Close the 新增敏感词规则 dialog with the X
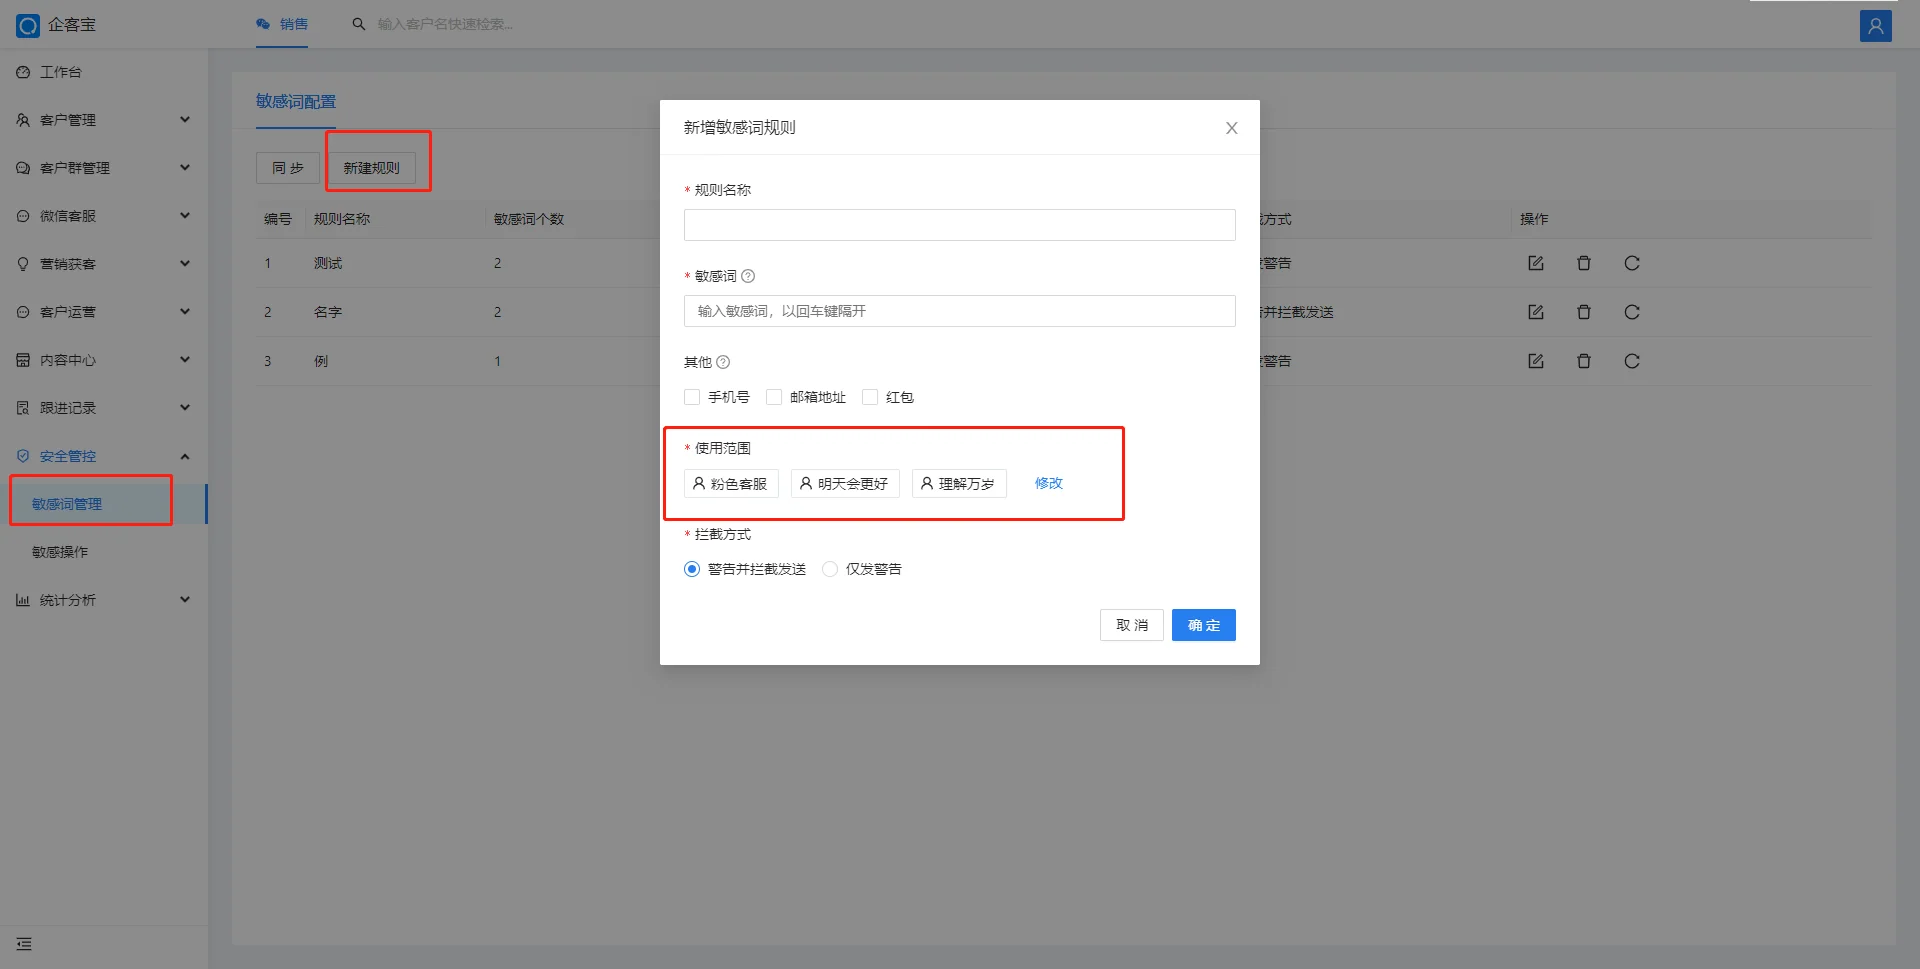This screenshot has height=969, width=1920. pos(1232,128)
